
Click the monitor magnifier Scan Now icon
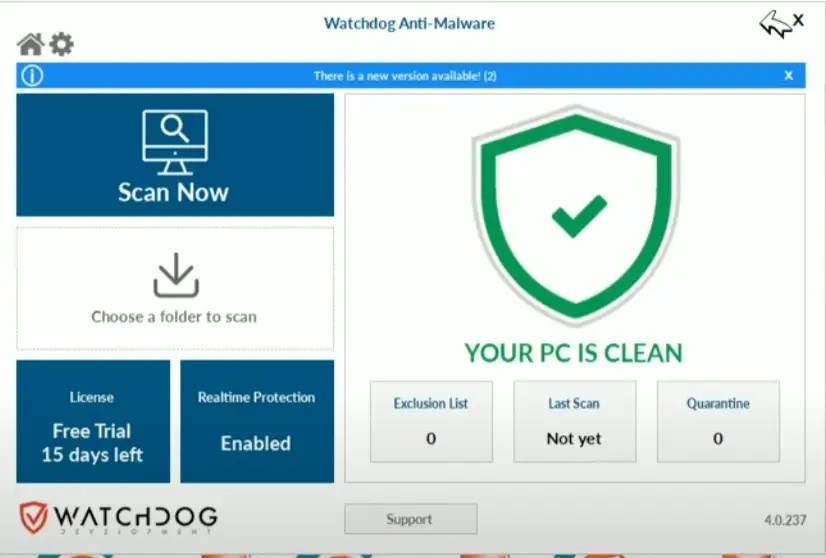[x=175, y=139]
